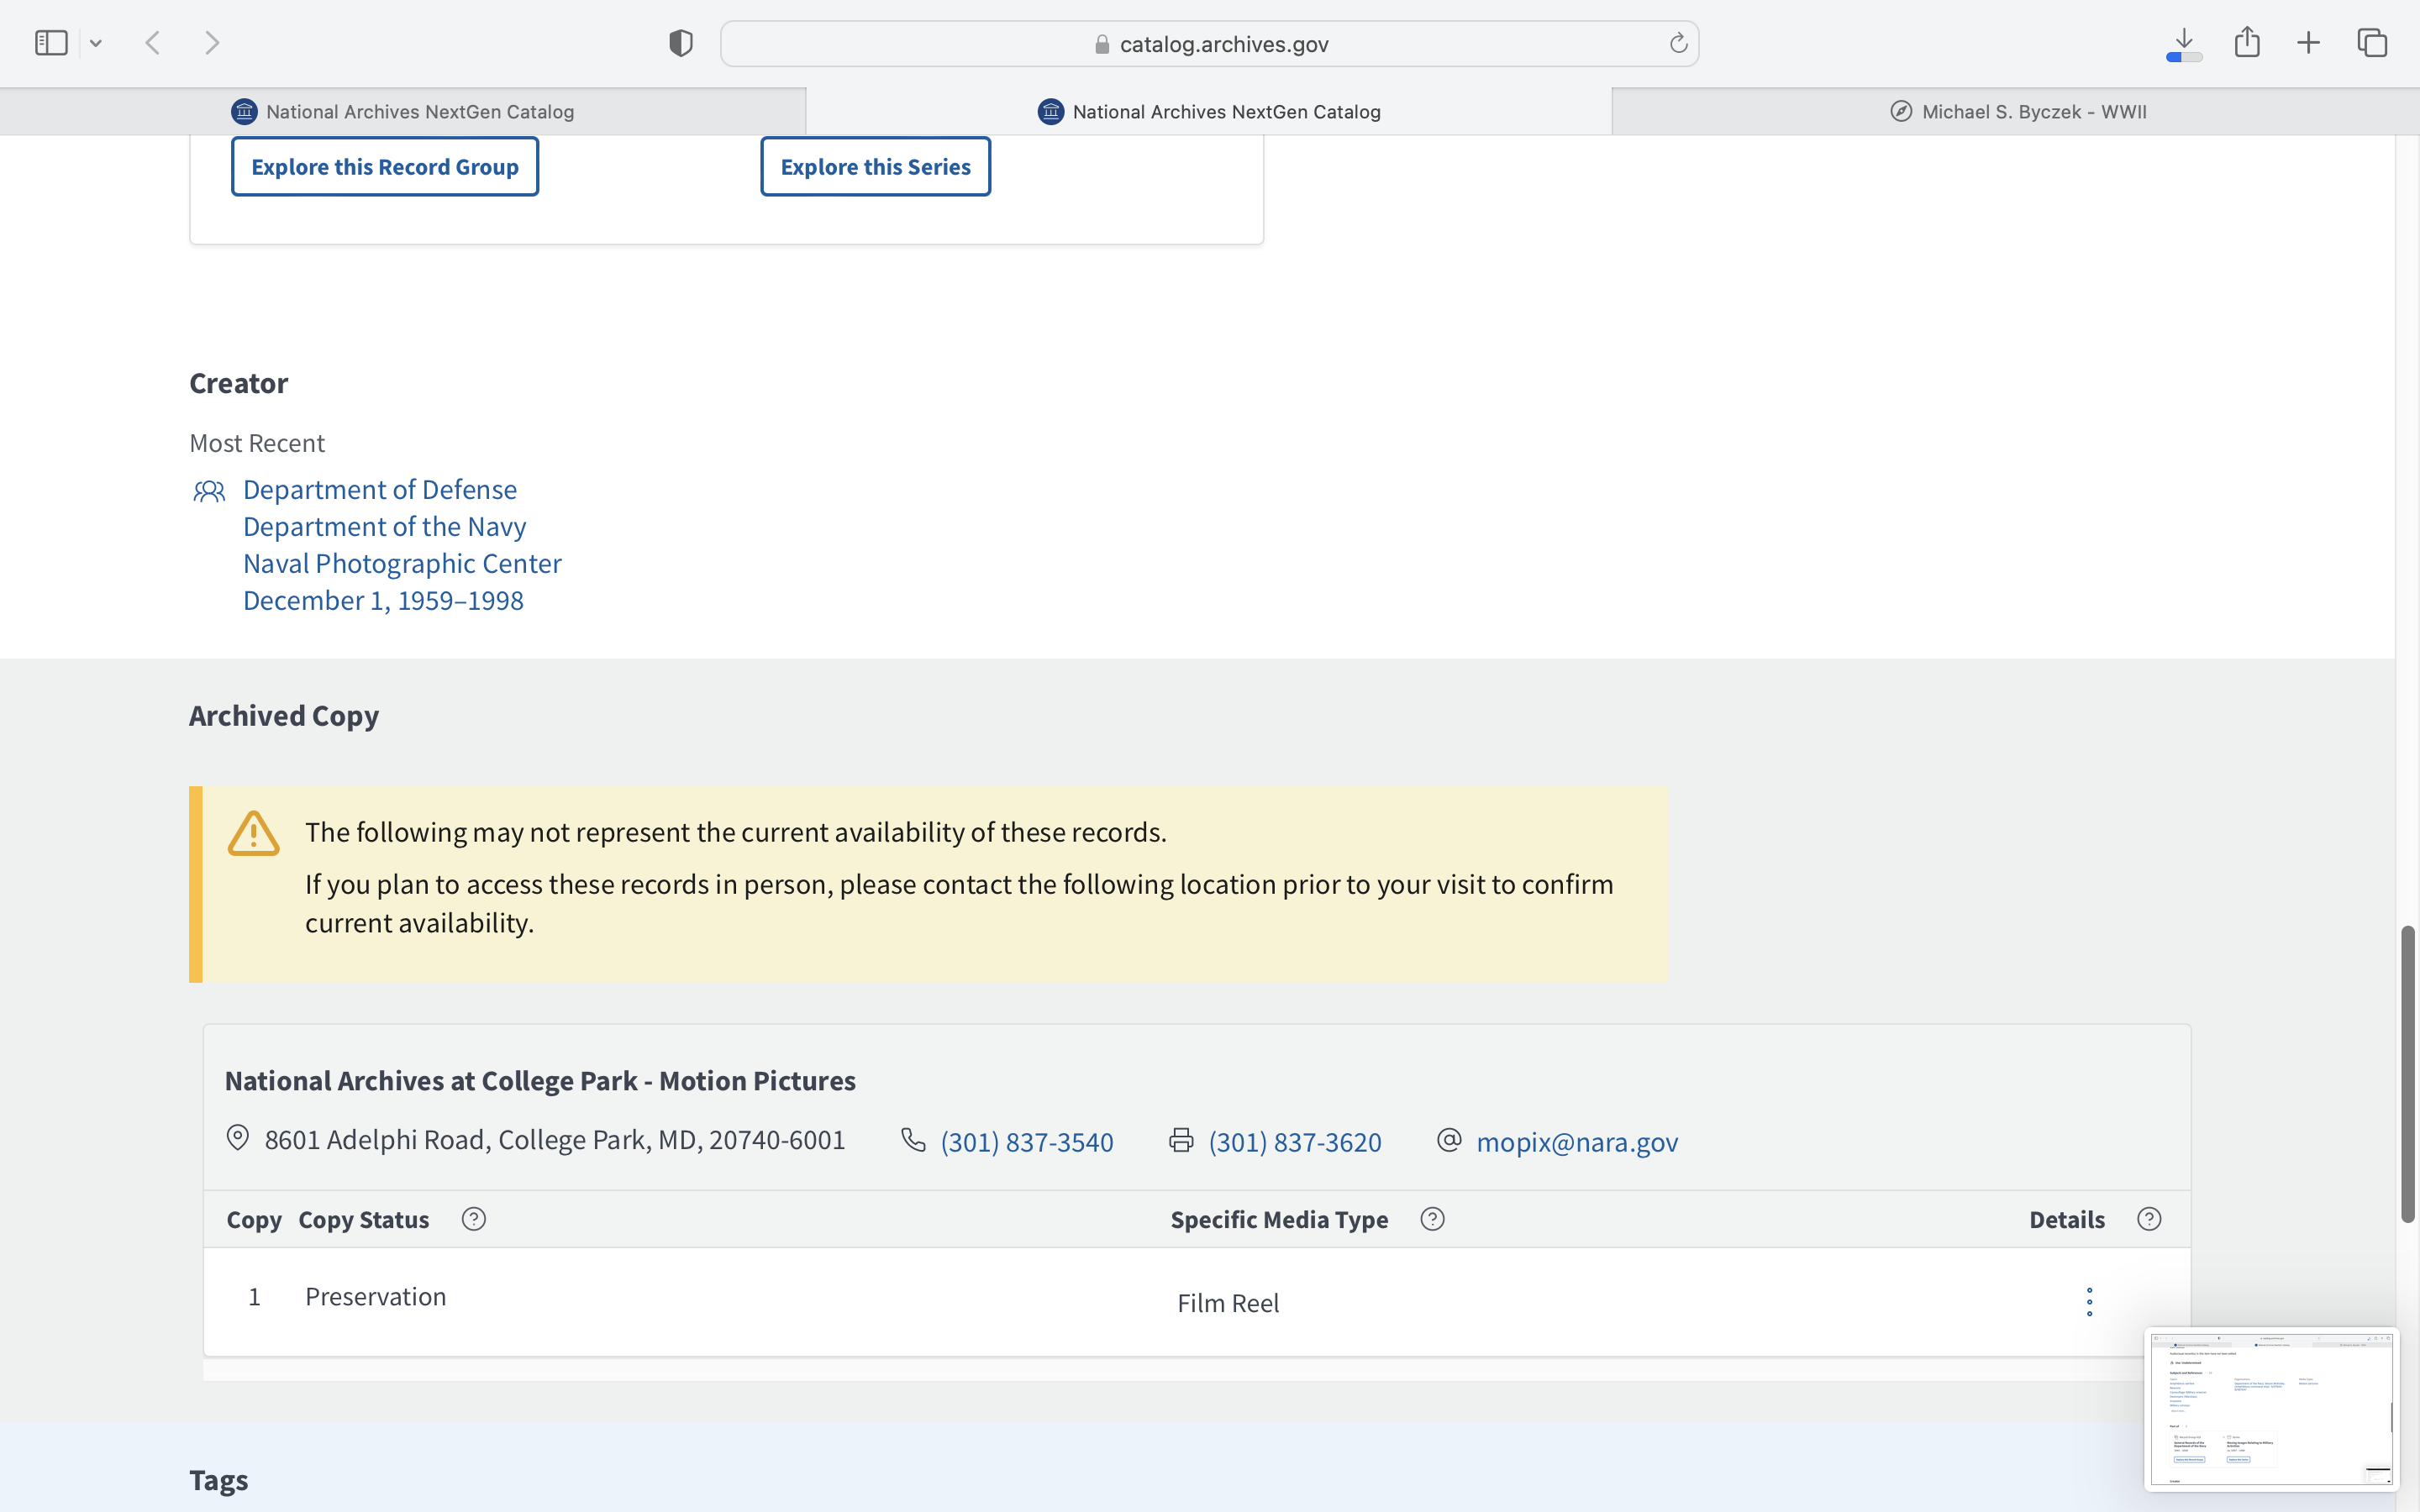The image size is (2420, 1512).
Task: Click the Share icon in toolbar
Action: 2247,42
